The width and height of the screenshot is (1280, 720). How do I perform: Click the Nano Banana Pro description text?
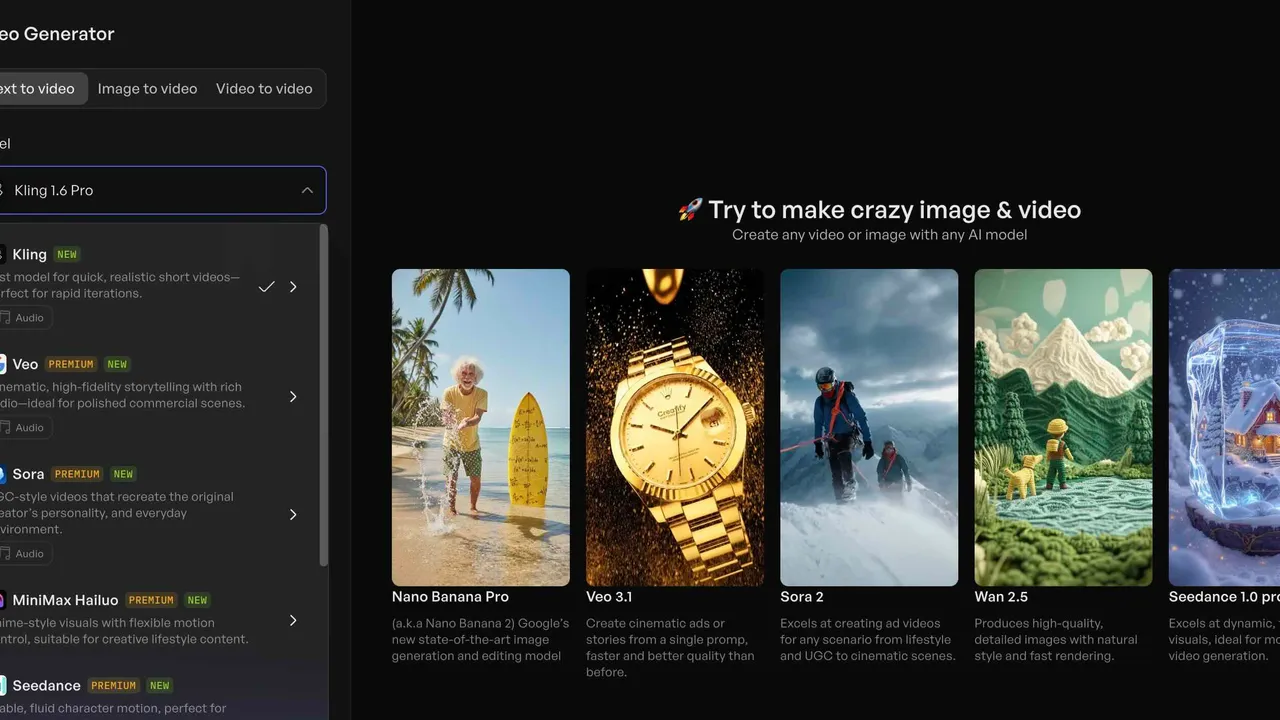click(x=480, y=640)
